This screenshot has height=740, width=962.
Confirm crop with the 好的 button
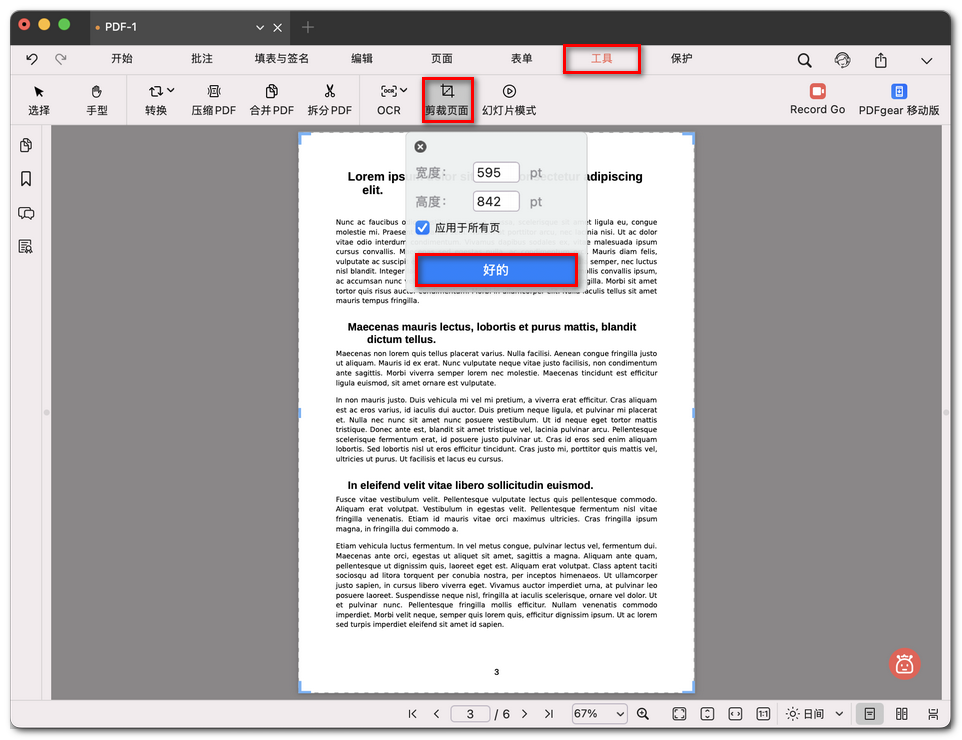496,270
